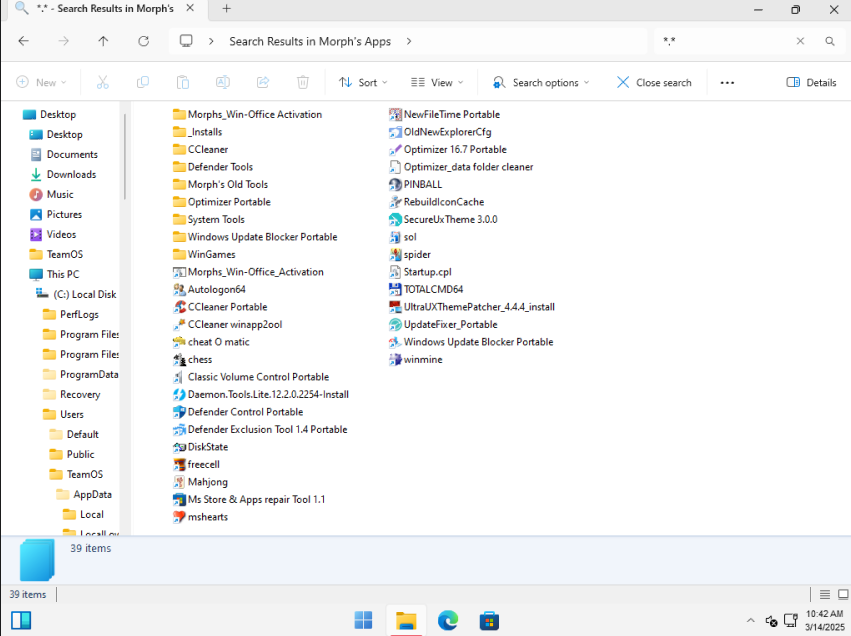Select Morph's Old Tools folder
Screen dimensions: 851x636
(x=220, y=185)
